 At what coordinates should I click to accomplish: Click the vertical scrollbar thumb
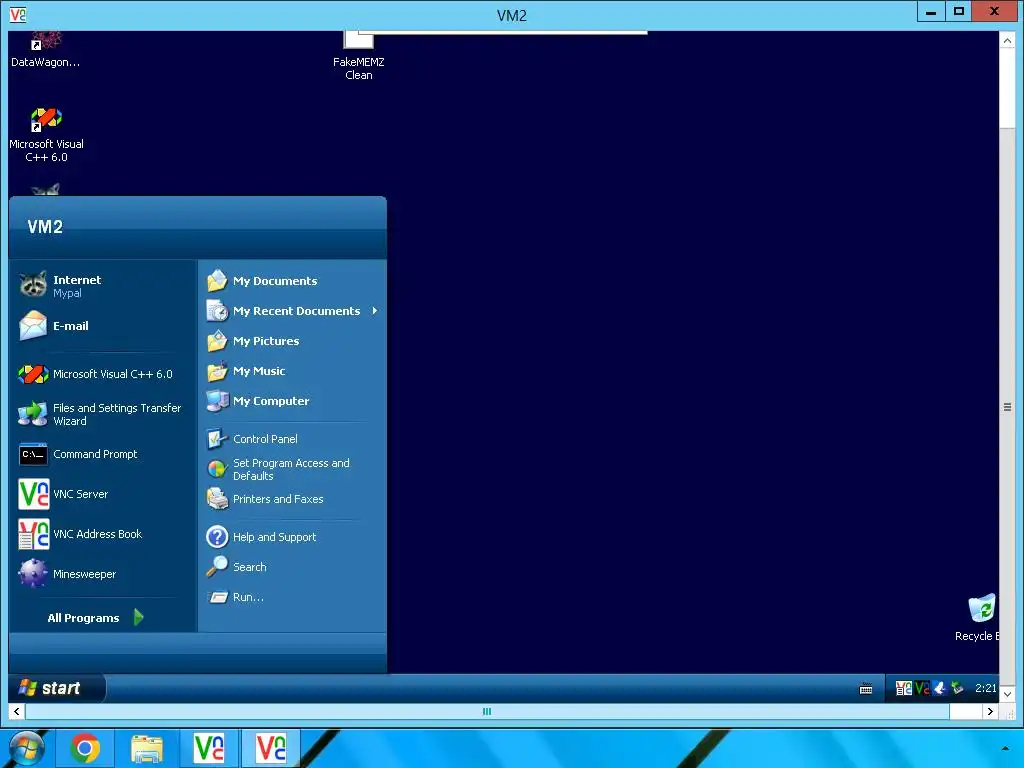1007,407
